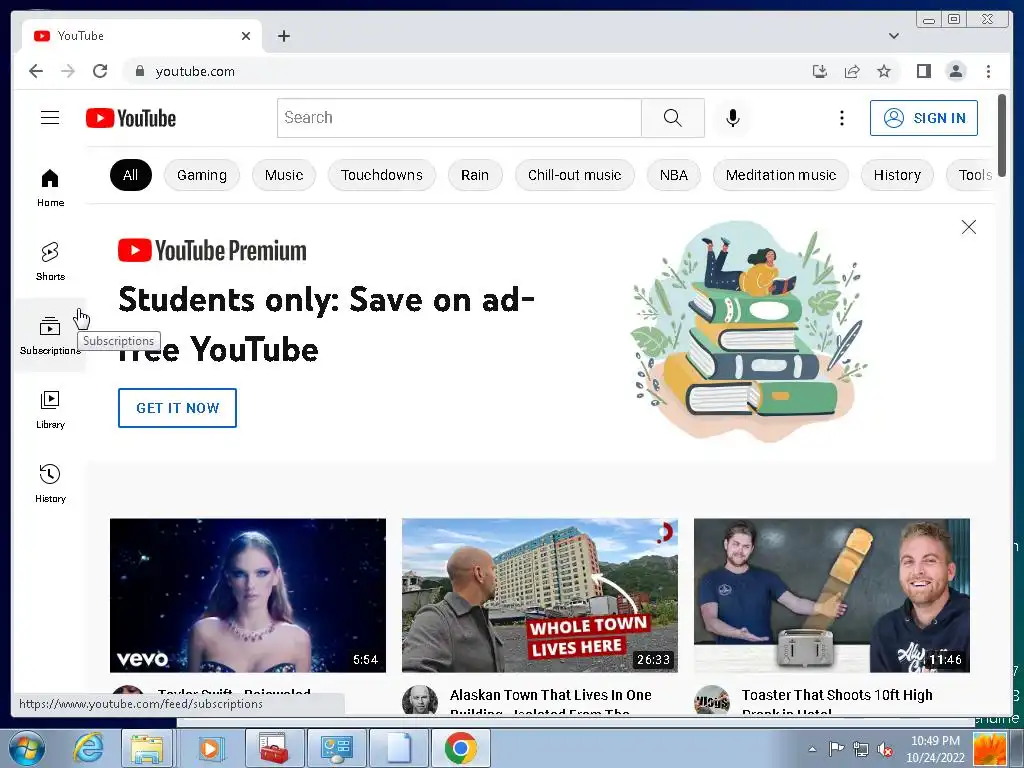Open the Taylor Swift vevo thumbnail
Viewport: 1024px width, 768px height.
(248, 595)
